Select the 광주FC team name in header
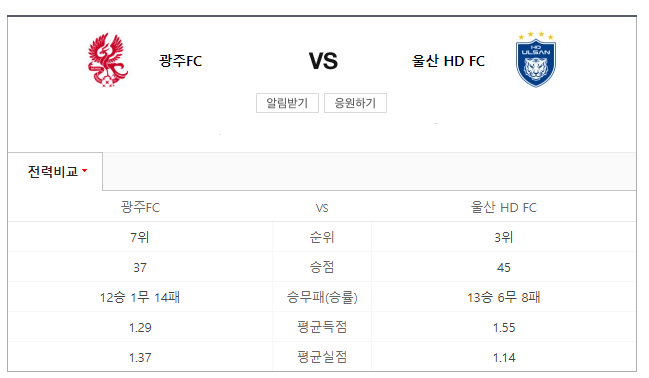Screen dimensions: 649x378 [x=180, y=61]
